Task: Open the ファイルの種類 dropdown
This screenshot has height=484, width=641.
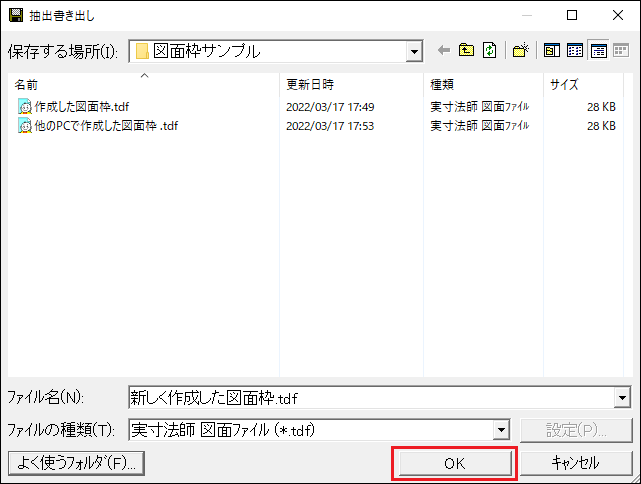Action: tap(501, 430)
